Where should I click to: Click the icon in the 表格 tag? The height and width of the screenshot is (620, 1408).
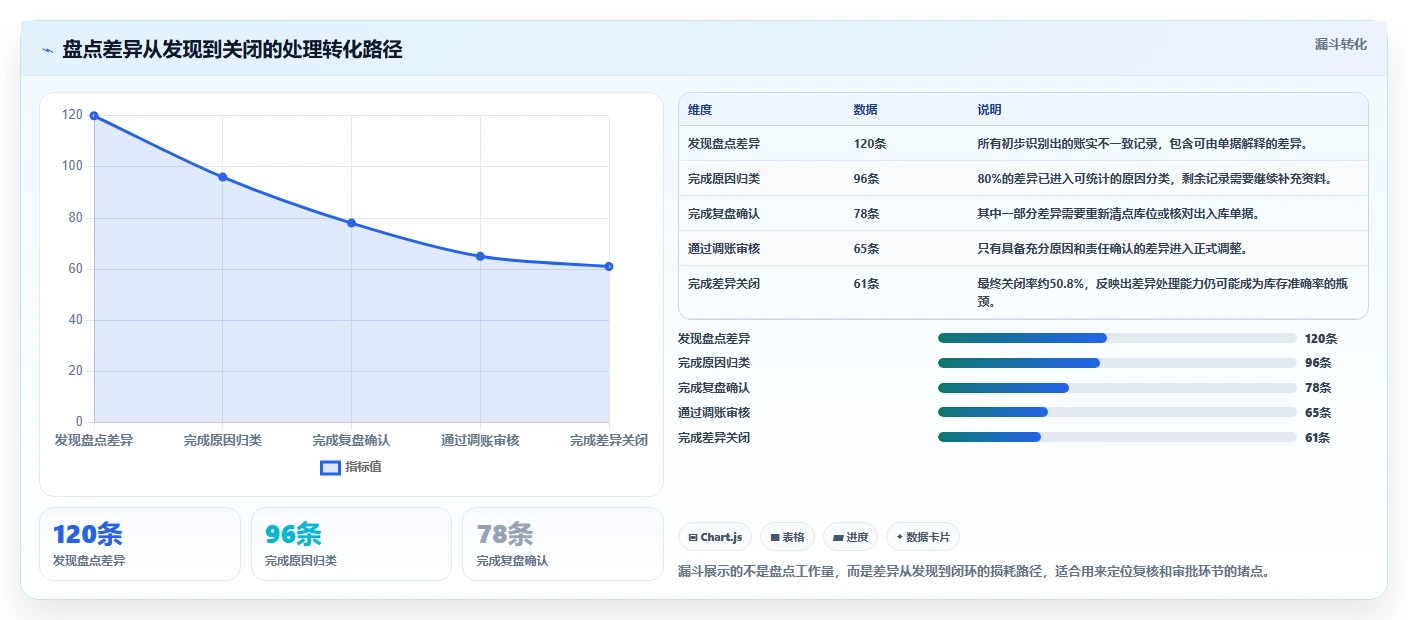774,537
